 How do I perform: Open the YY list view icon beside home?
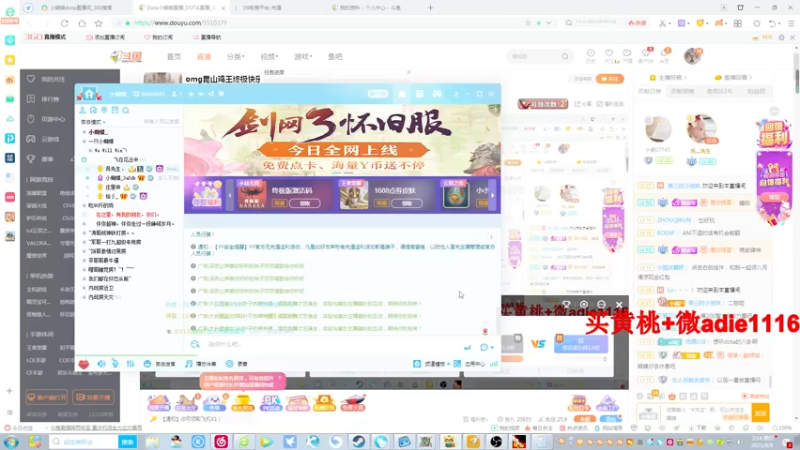click(x=419, y=94)
